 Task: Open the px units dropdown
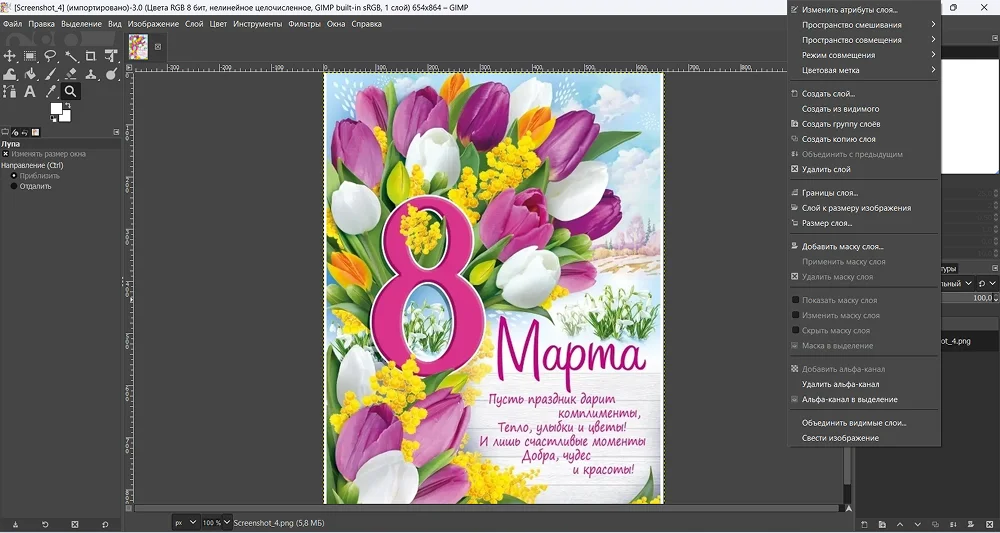(184, 523)
